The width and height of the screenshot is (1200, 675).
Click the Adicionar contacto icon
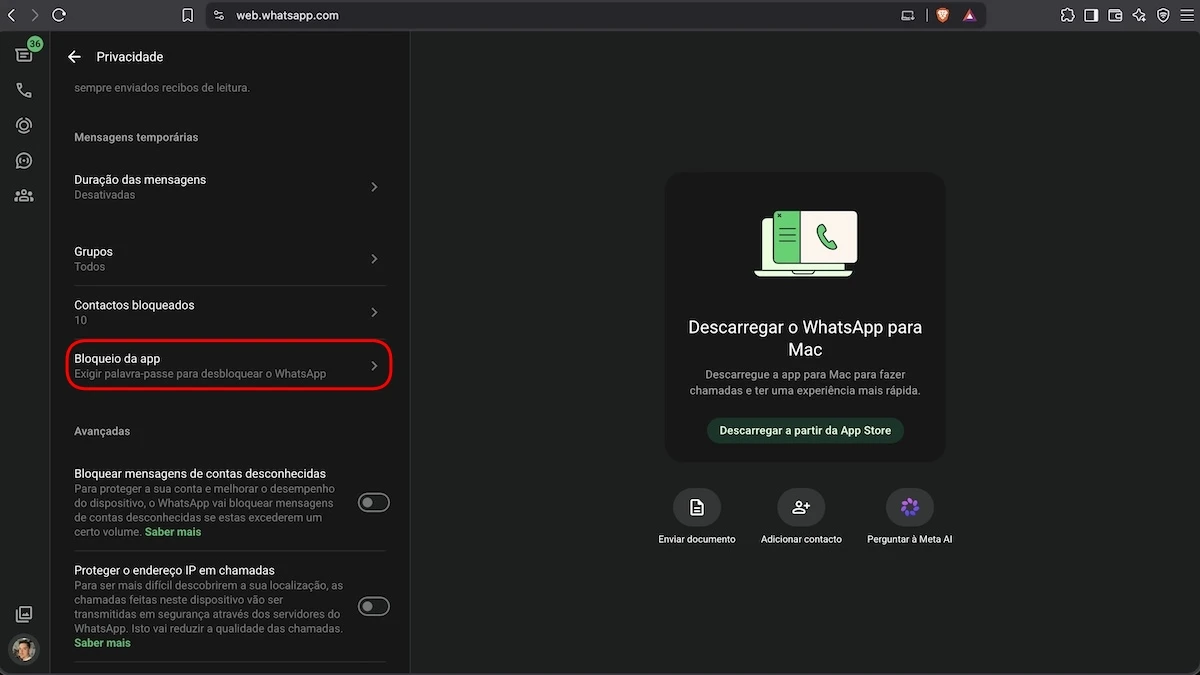pyautogui.click(x=801, y=508)
